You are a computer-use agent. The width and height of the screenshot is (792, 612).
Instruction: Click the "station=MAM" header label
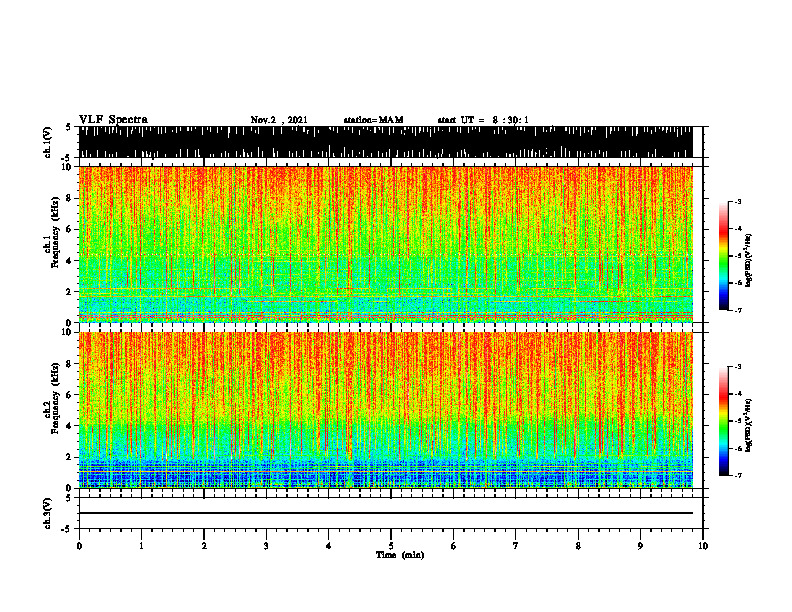pyautogui.click(x=373, y=120)
